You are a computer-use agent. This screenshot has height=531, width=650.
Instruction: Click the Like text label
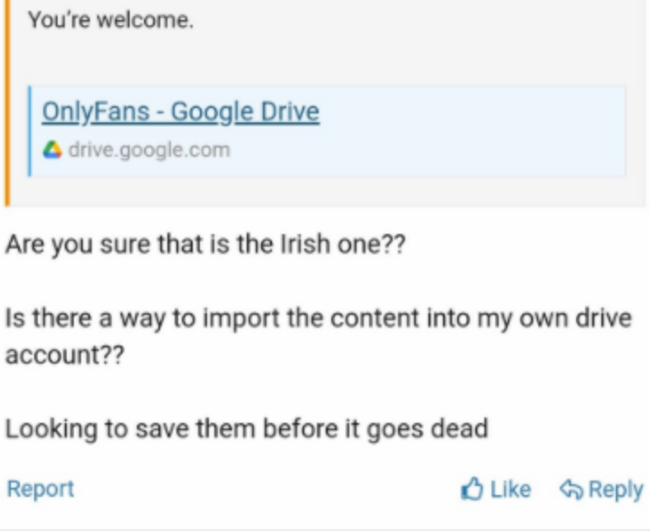coord(510,489)
